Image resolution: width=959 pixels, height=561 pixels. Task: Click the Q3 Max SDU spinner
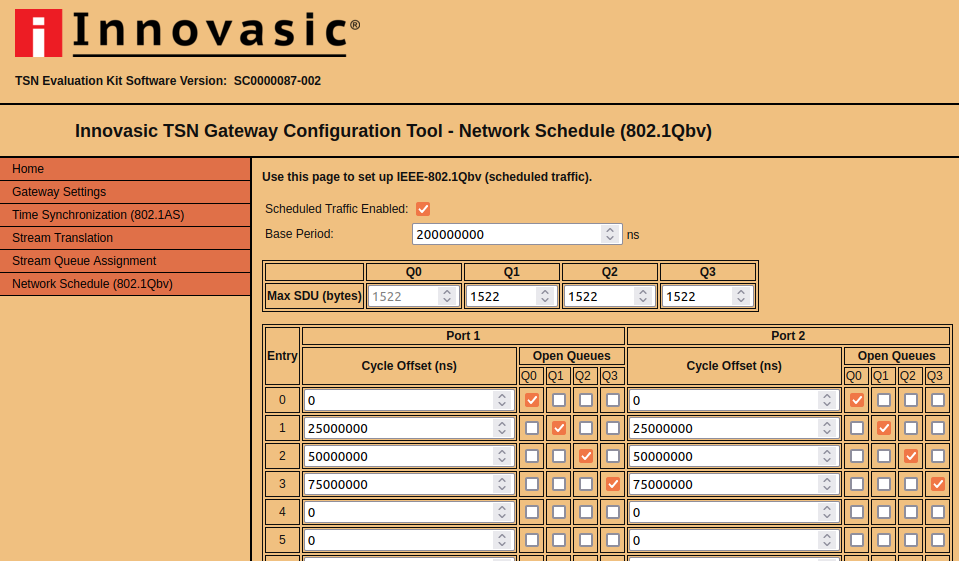pos(741,297)
